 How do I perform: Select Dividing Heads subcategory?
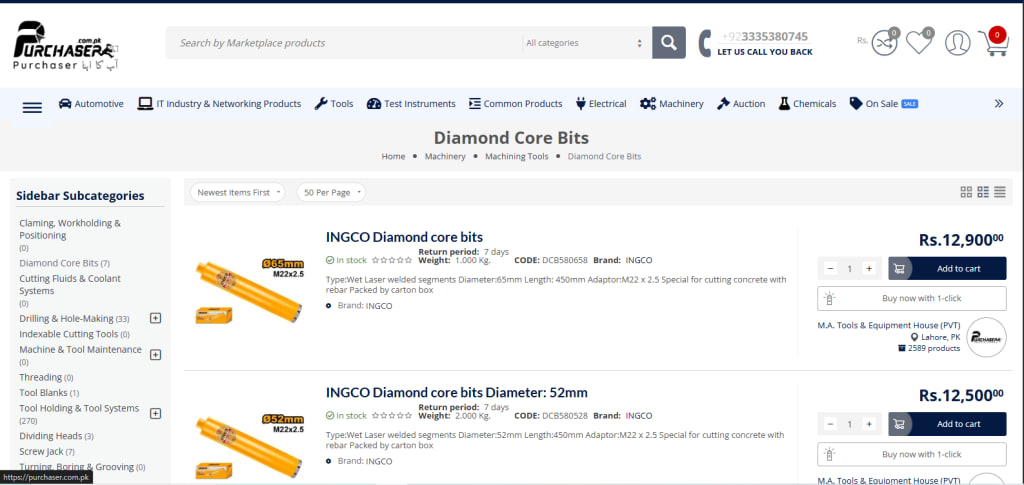click(x=50, y=436)
